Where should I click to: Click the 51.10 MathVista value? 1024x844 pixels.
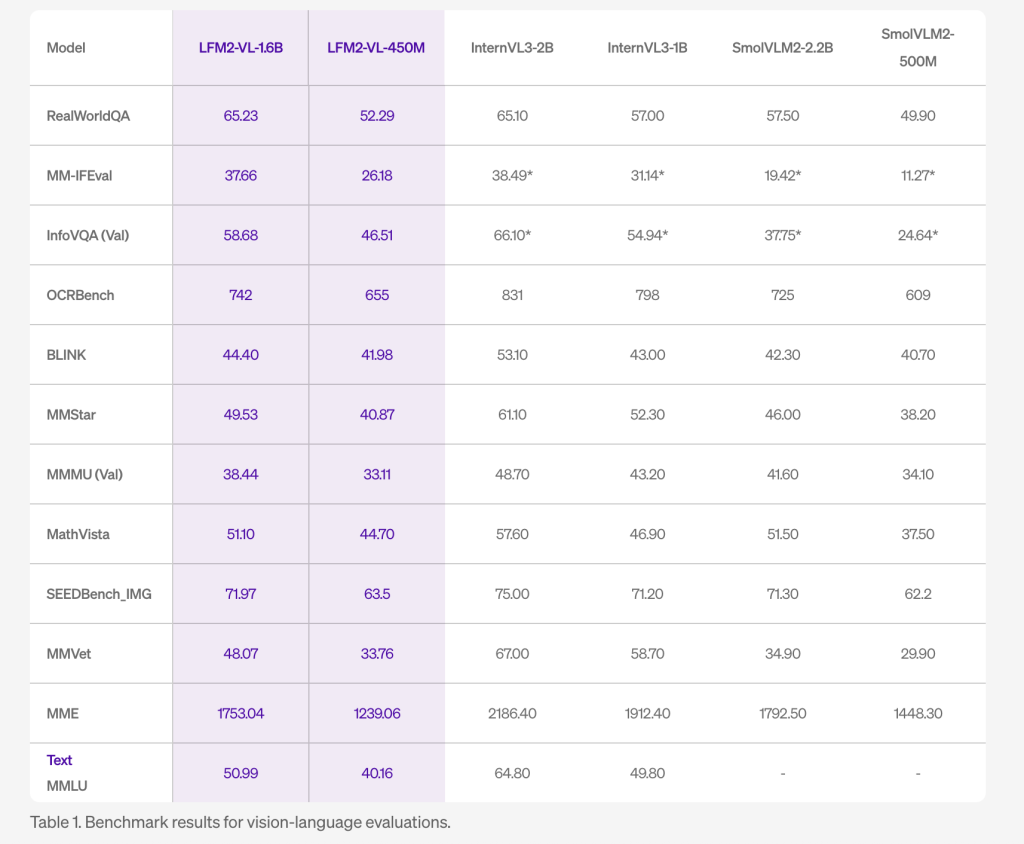coord(240,534)
